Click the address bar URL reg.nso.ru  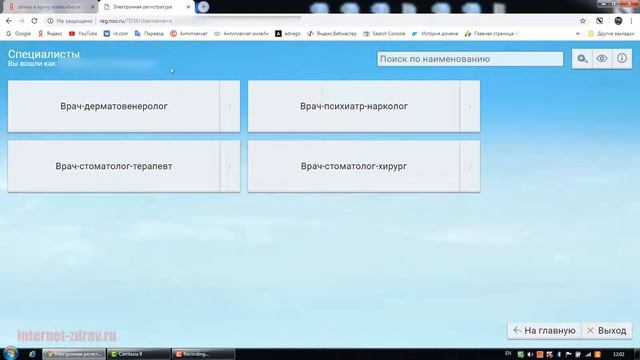tap(136, 21)
